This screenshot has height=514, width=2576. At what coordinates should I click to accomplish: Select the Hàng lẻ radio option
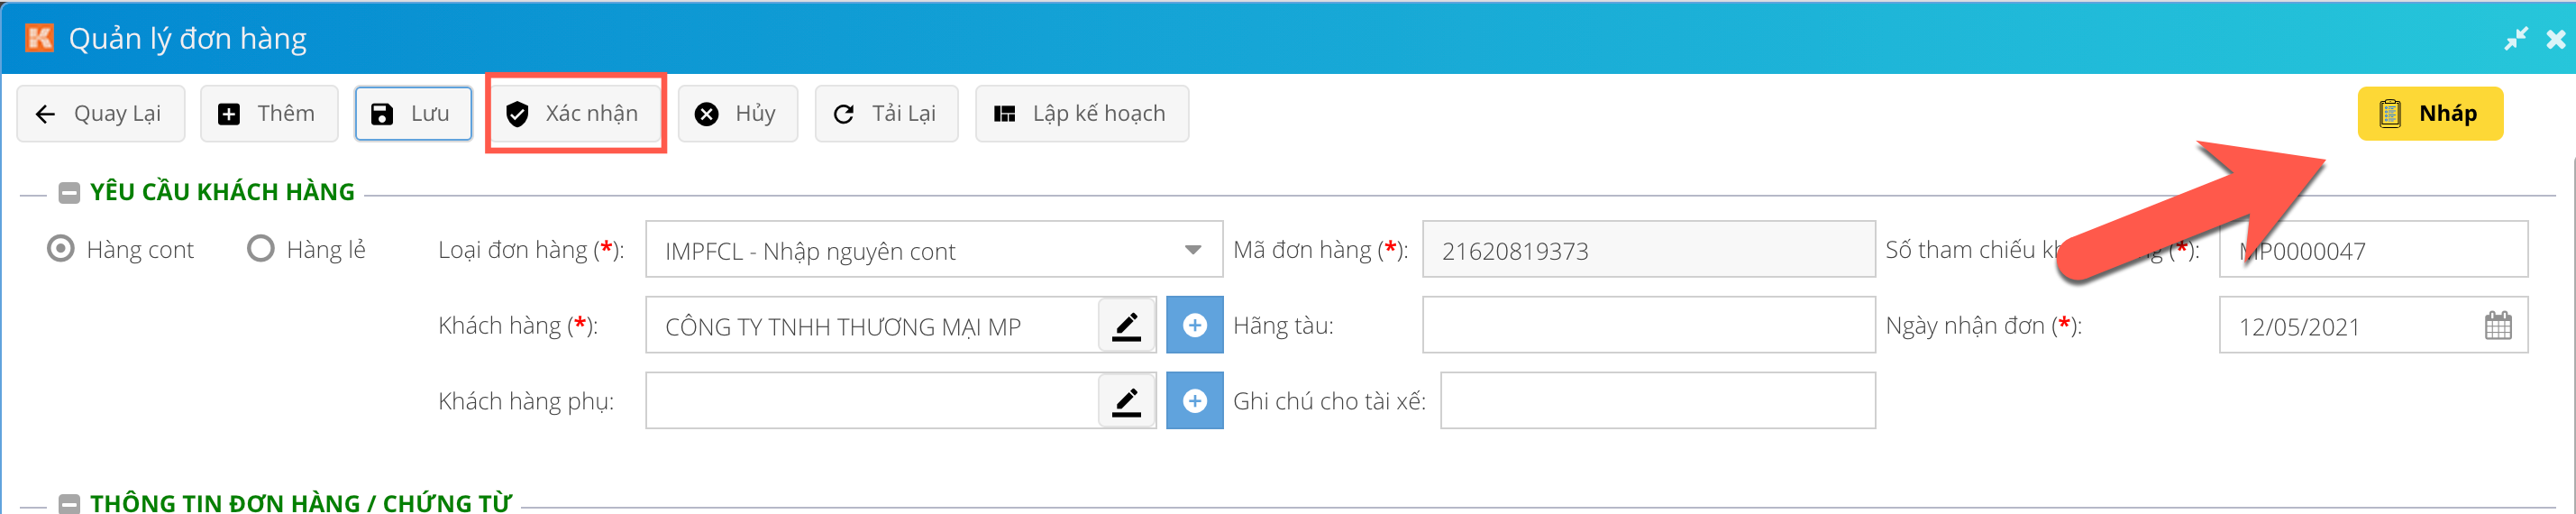(261, 249)
